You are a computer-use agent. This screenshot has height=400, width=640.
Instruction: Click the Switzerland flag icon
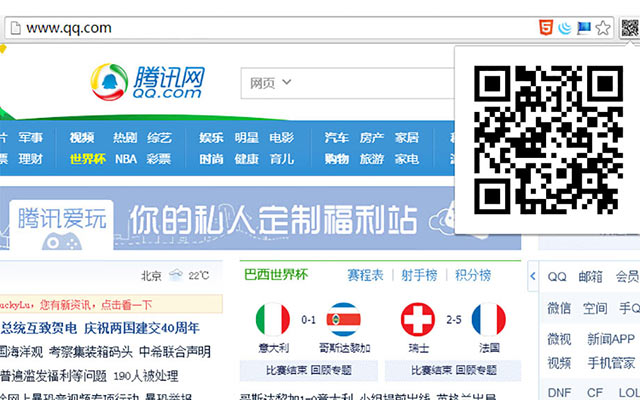[x=418, y=320]
